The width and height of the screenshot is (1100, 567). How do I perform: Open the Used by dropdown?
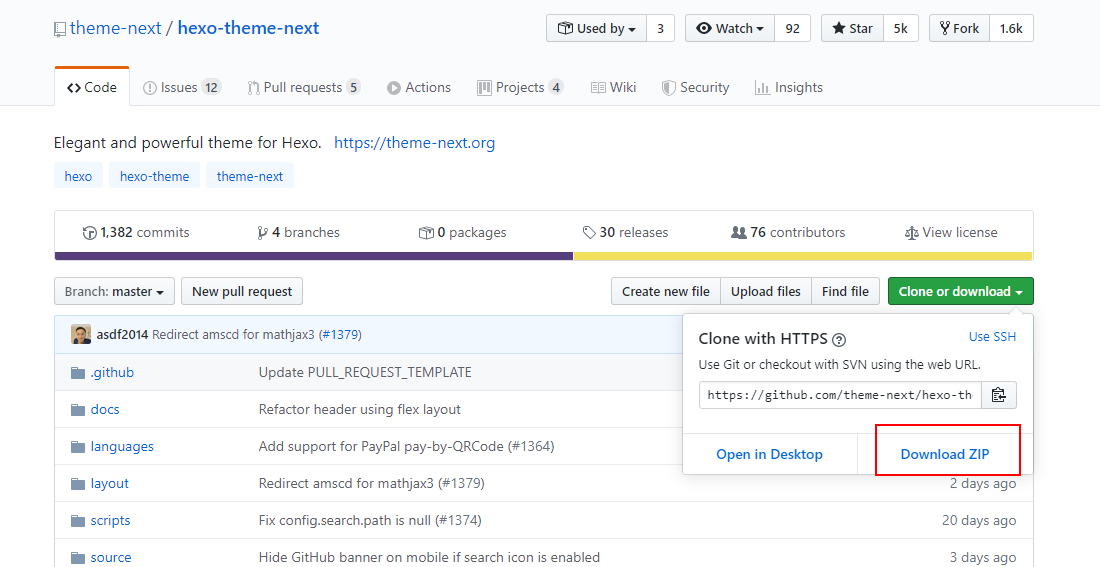pyautogui.click(x=596, y=29)
